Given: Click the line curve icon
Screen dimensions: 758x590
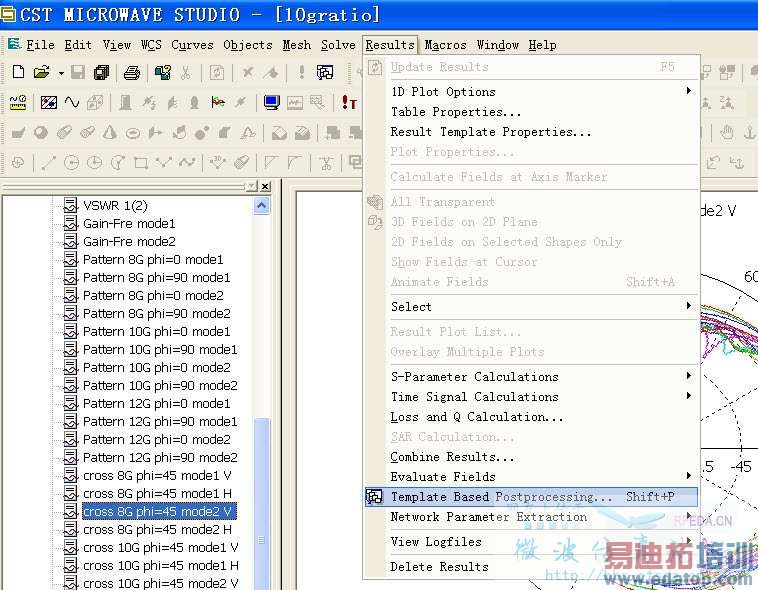Looking at the screenshot, I should tap(49, 162).
